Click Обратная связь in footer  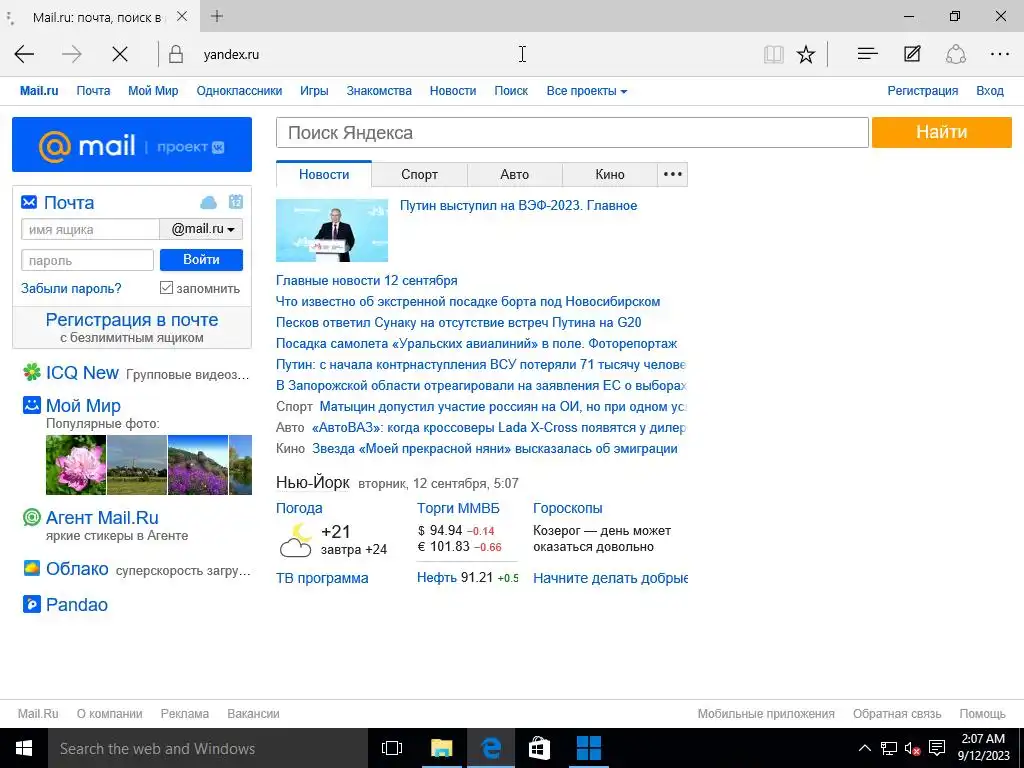(897, 714)
